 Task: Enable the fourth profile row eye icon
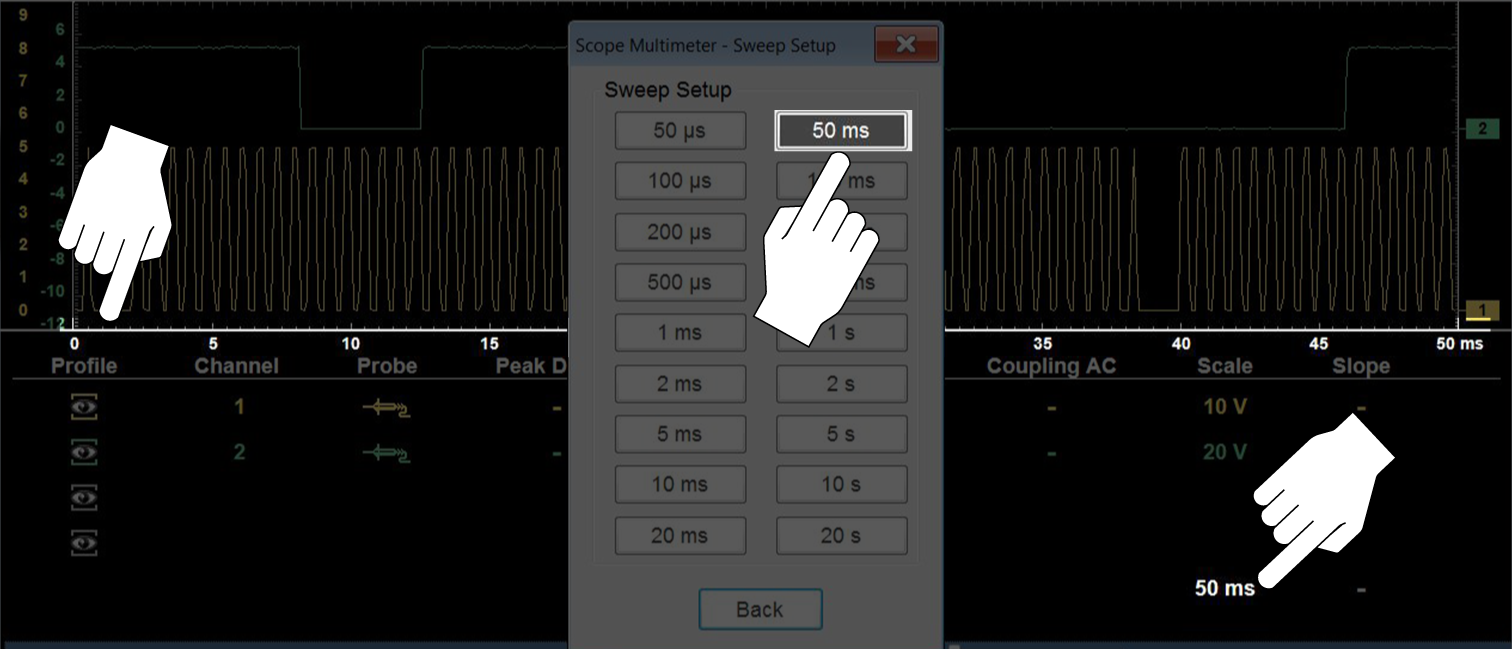pyautogui.click(x=85, y=542)
